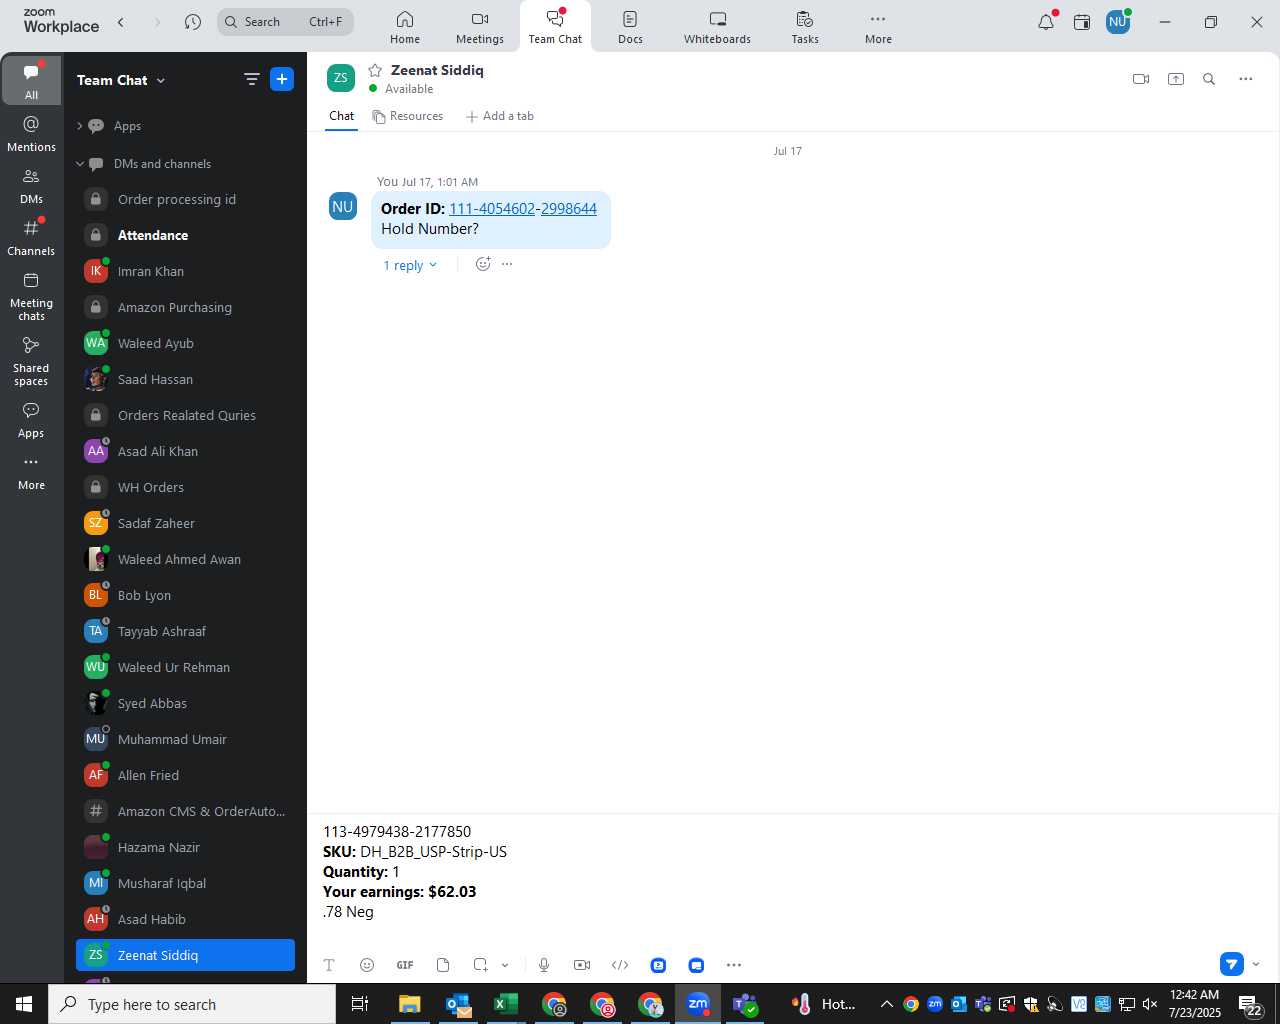1280x1024 pixels.
Task: Open chat with Muhammad Umair
Action: click(186, 739)
